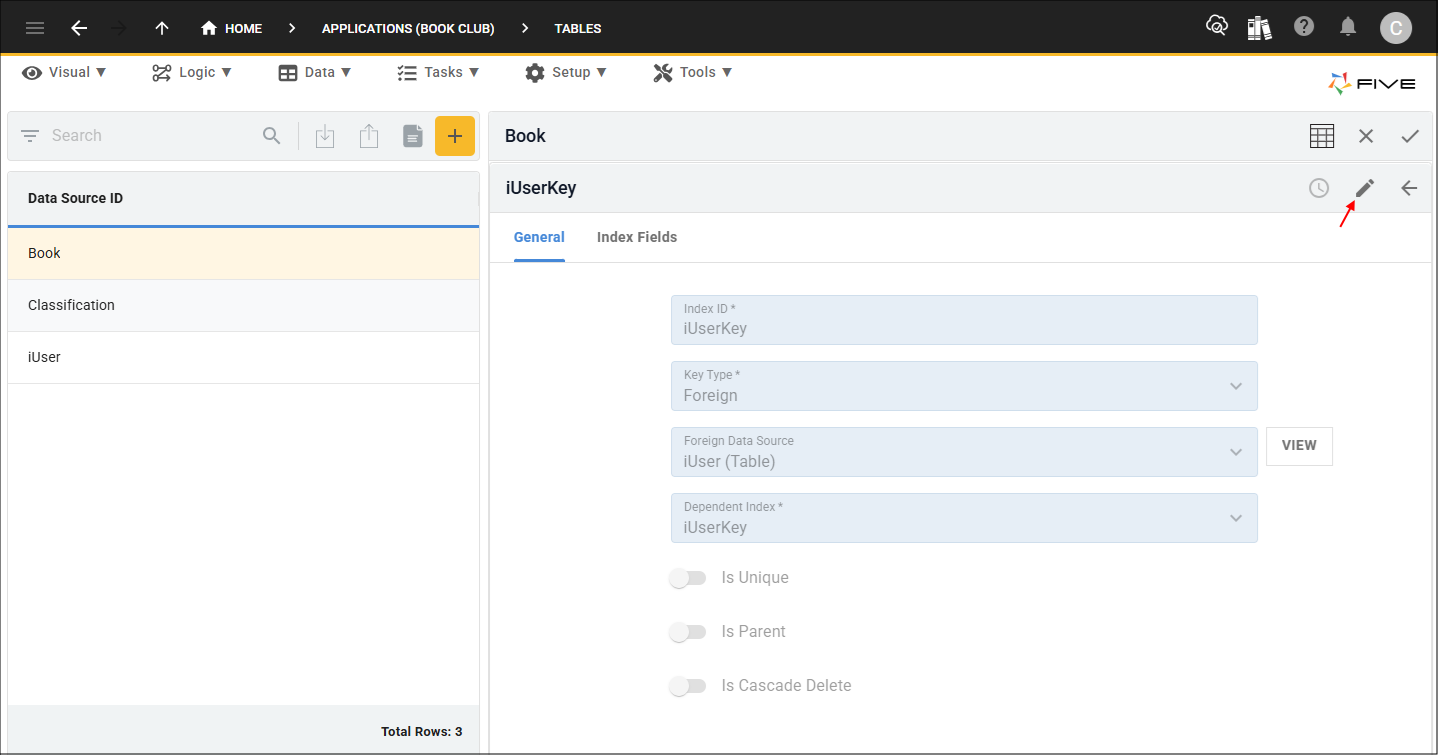Click the export (upload) icon
The height and width of the screenshot is (755, 1438).
369,136
